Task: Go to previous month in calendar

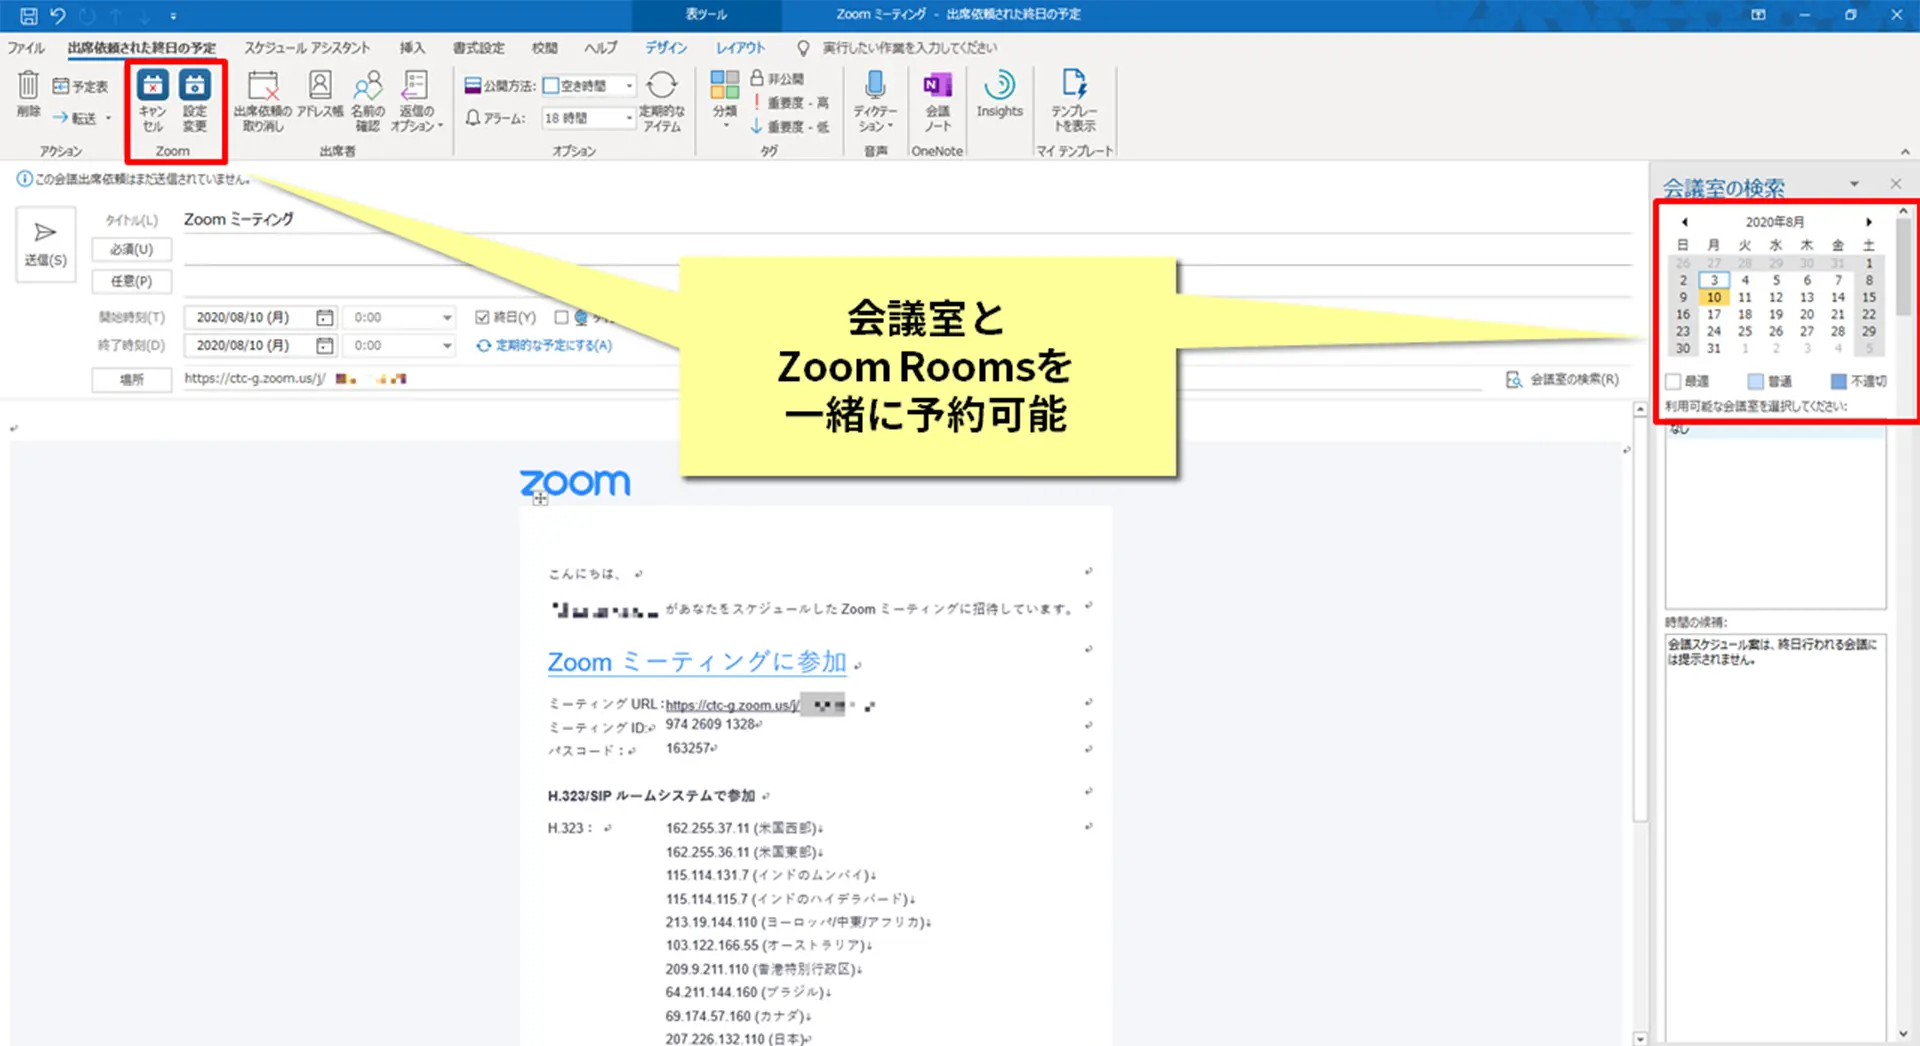Action: 1684,222
